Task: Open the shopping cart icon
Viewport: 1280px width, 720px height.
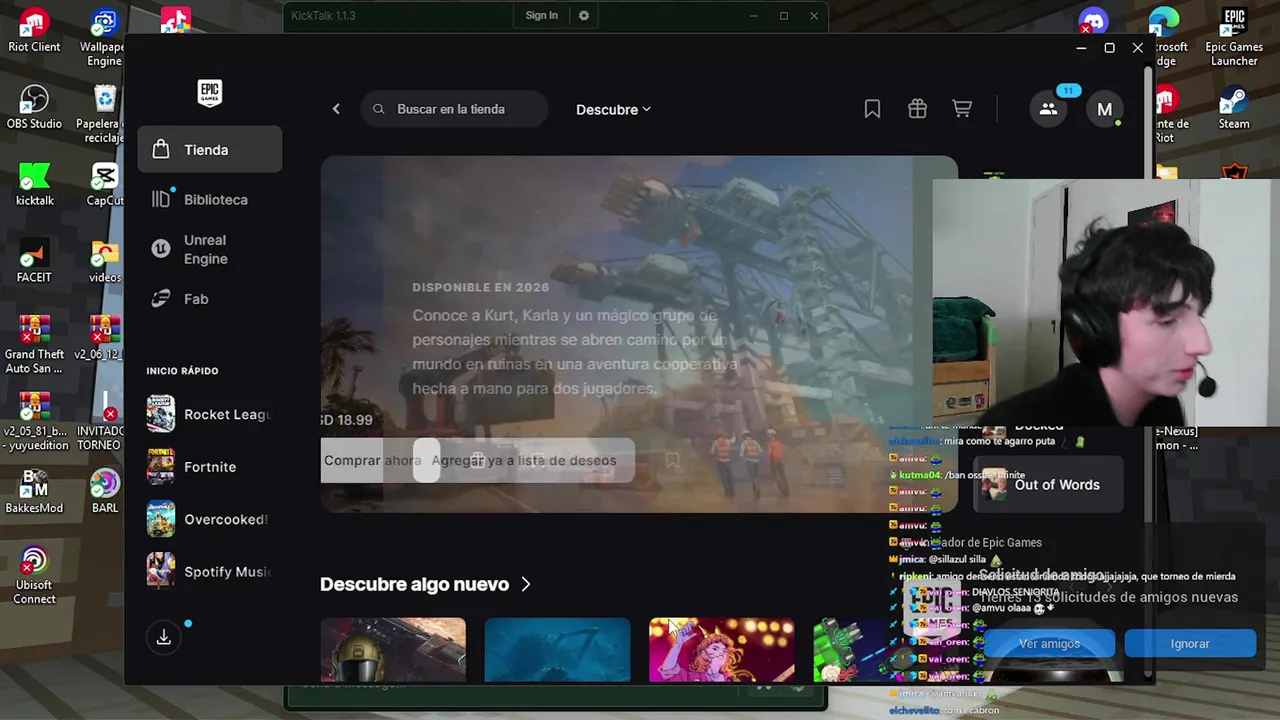Action: click(x=962, y=109)
